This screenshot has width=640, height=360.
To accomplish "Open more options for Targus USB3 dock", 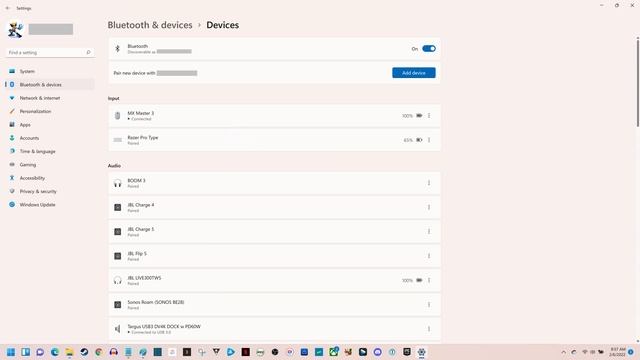I will [429, 329].
